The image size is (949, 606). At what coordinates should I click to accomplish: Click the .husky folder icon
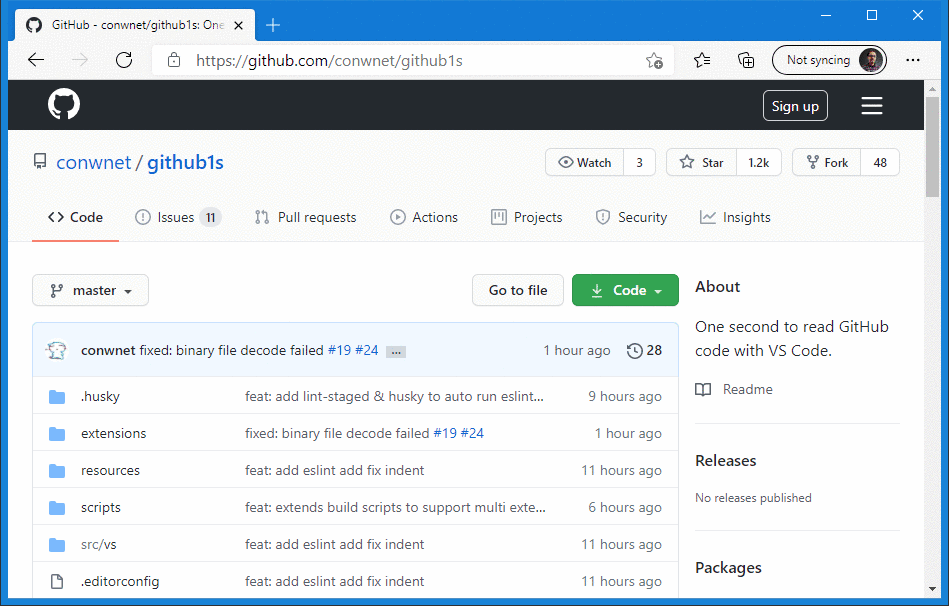57,397
